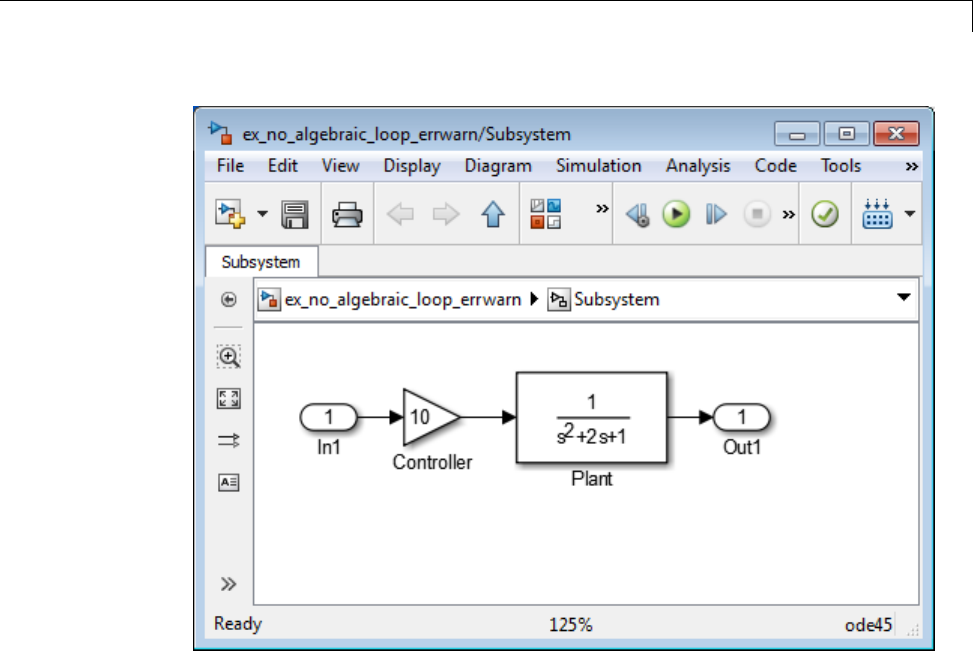This screenshot has height=651, width=973.
Task: Open the Edit menu
Action: point(282,166)
